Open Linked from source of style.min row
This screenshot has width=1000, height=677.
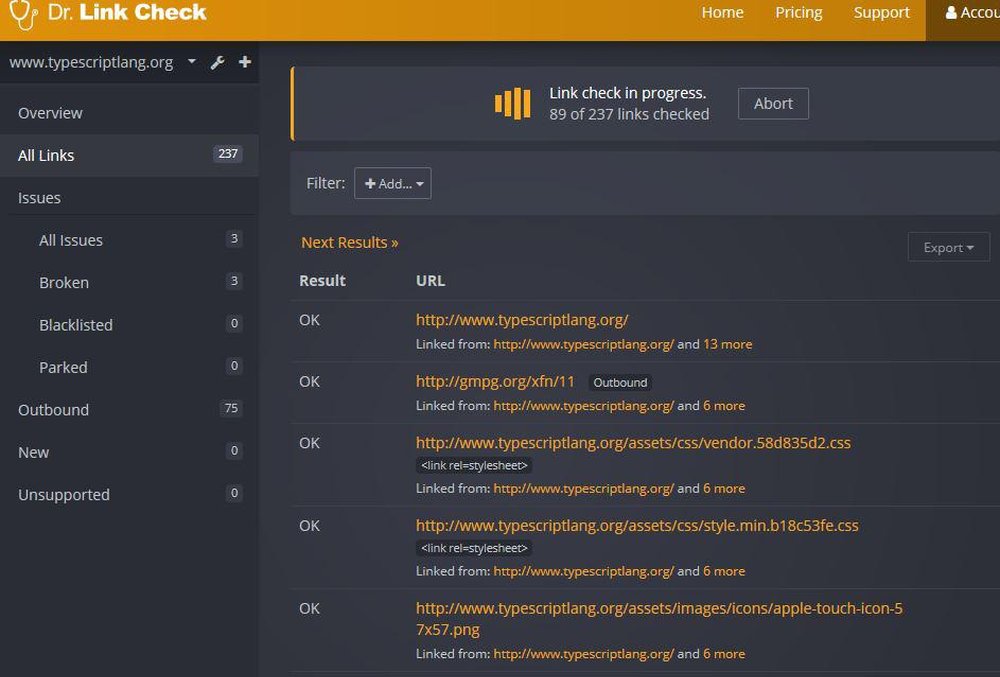click(x=584, y=571)
